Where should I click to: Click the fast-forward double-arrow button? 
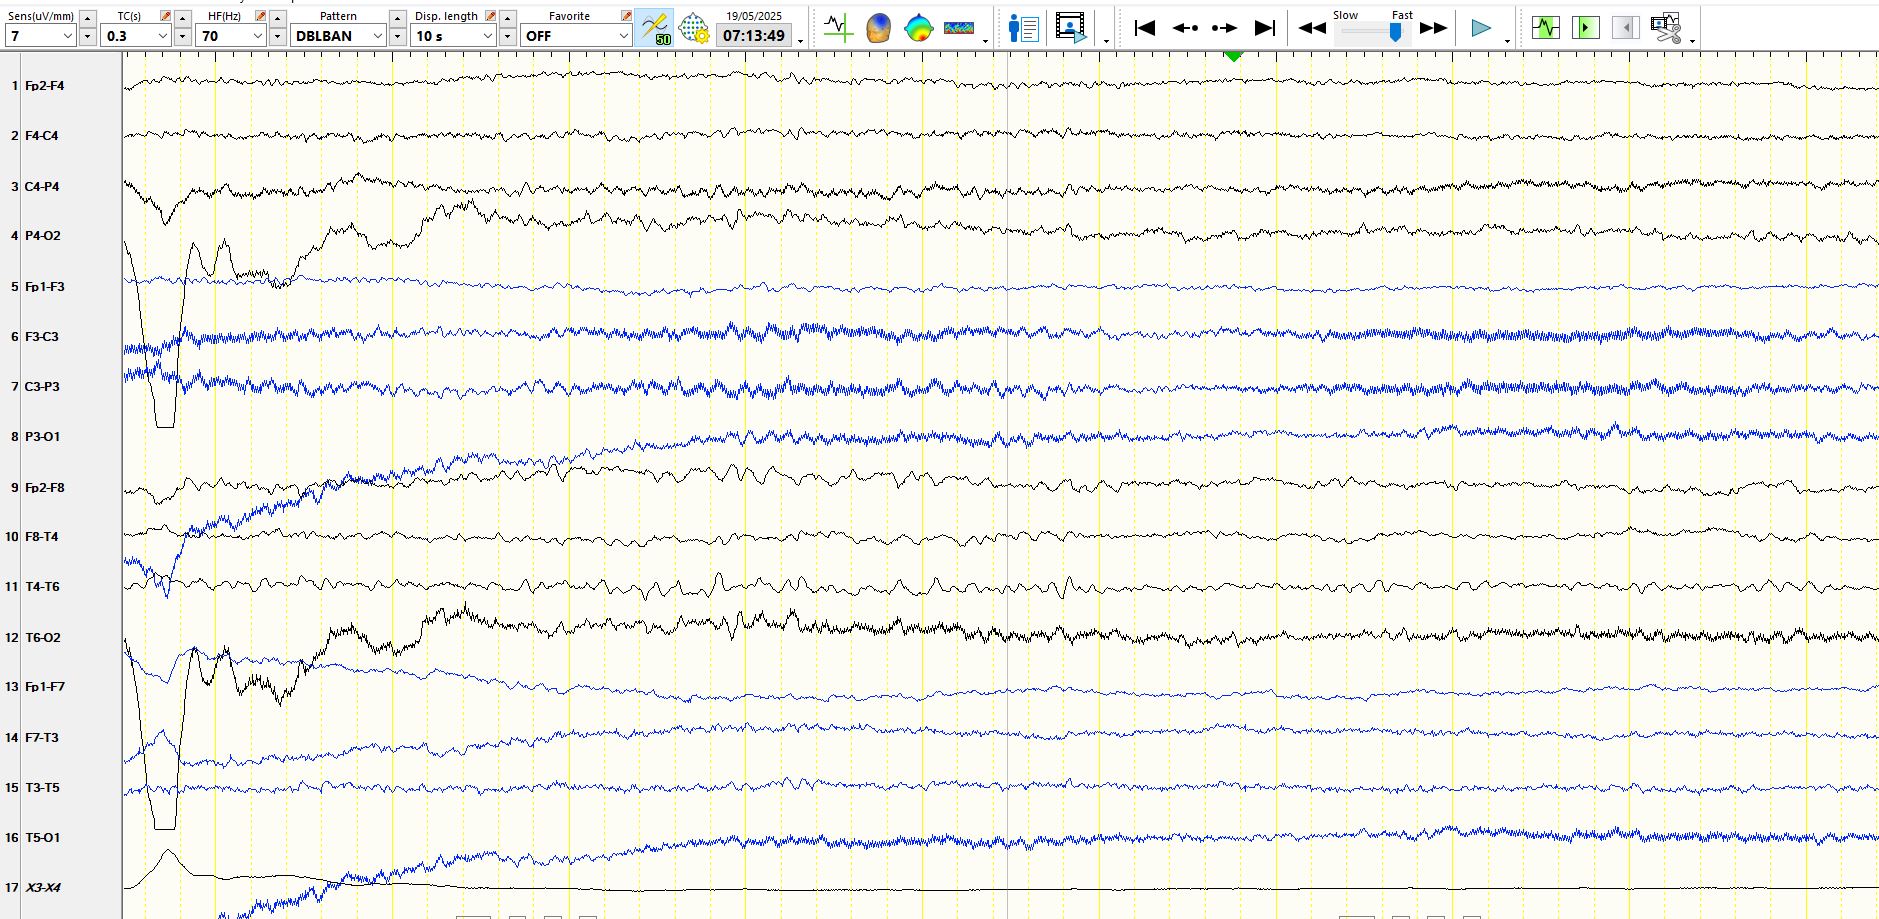[1434, 28]
